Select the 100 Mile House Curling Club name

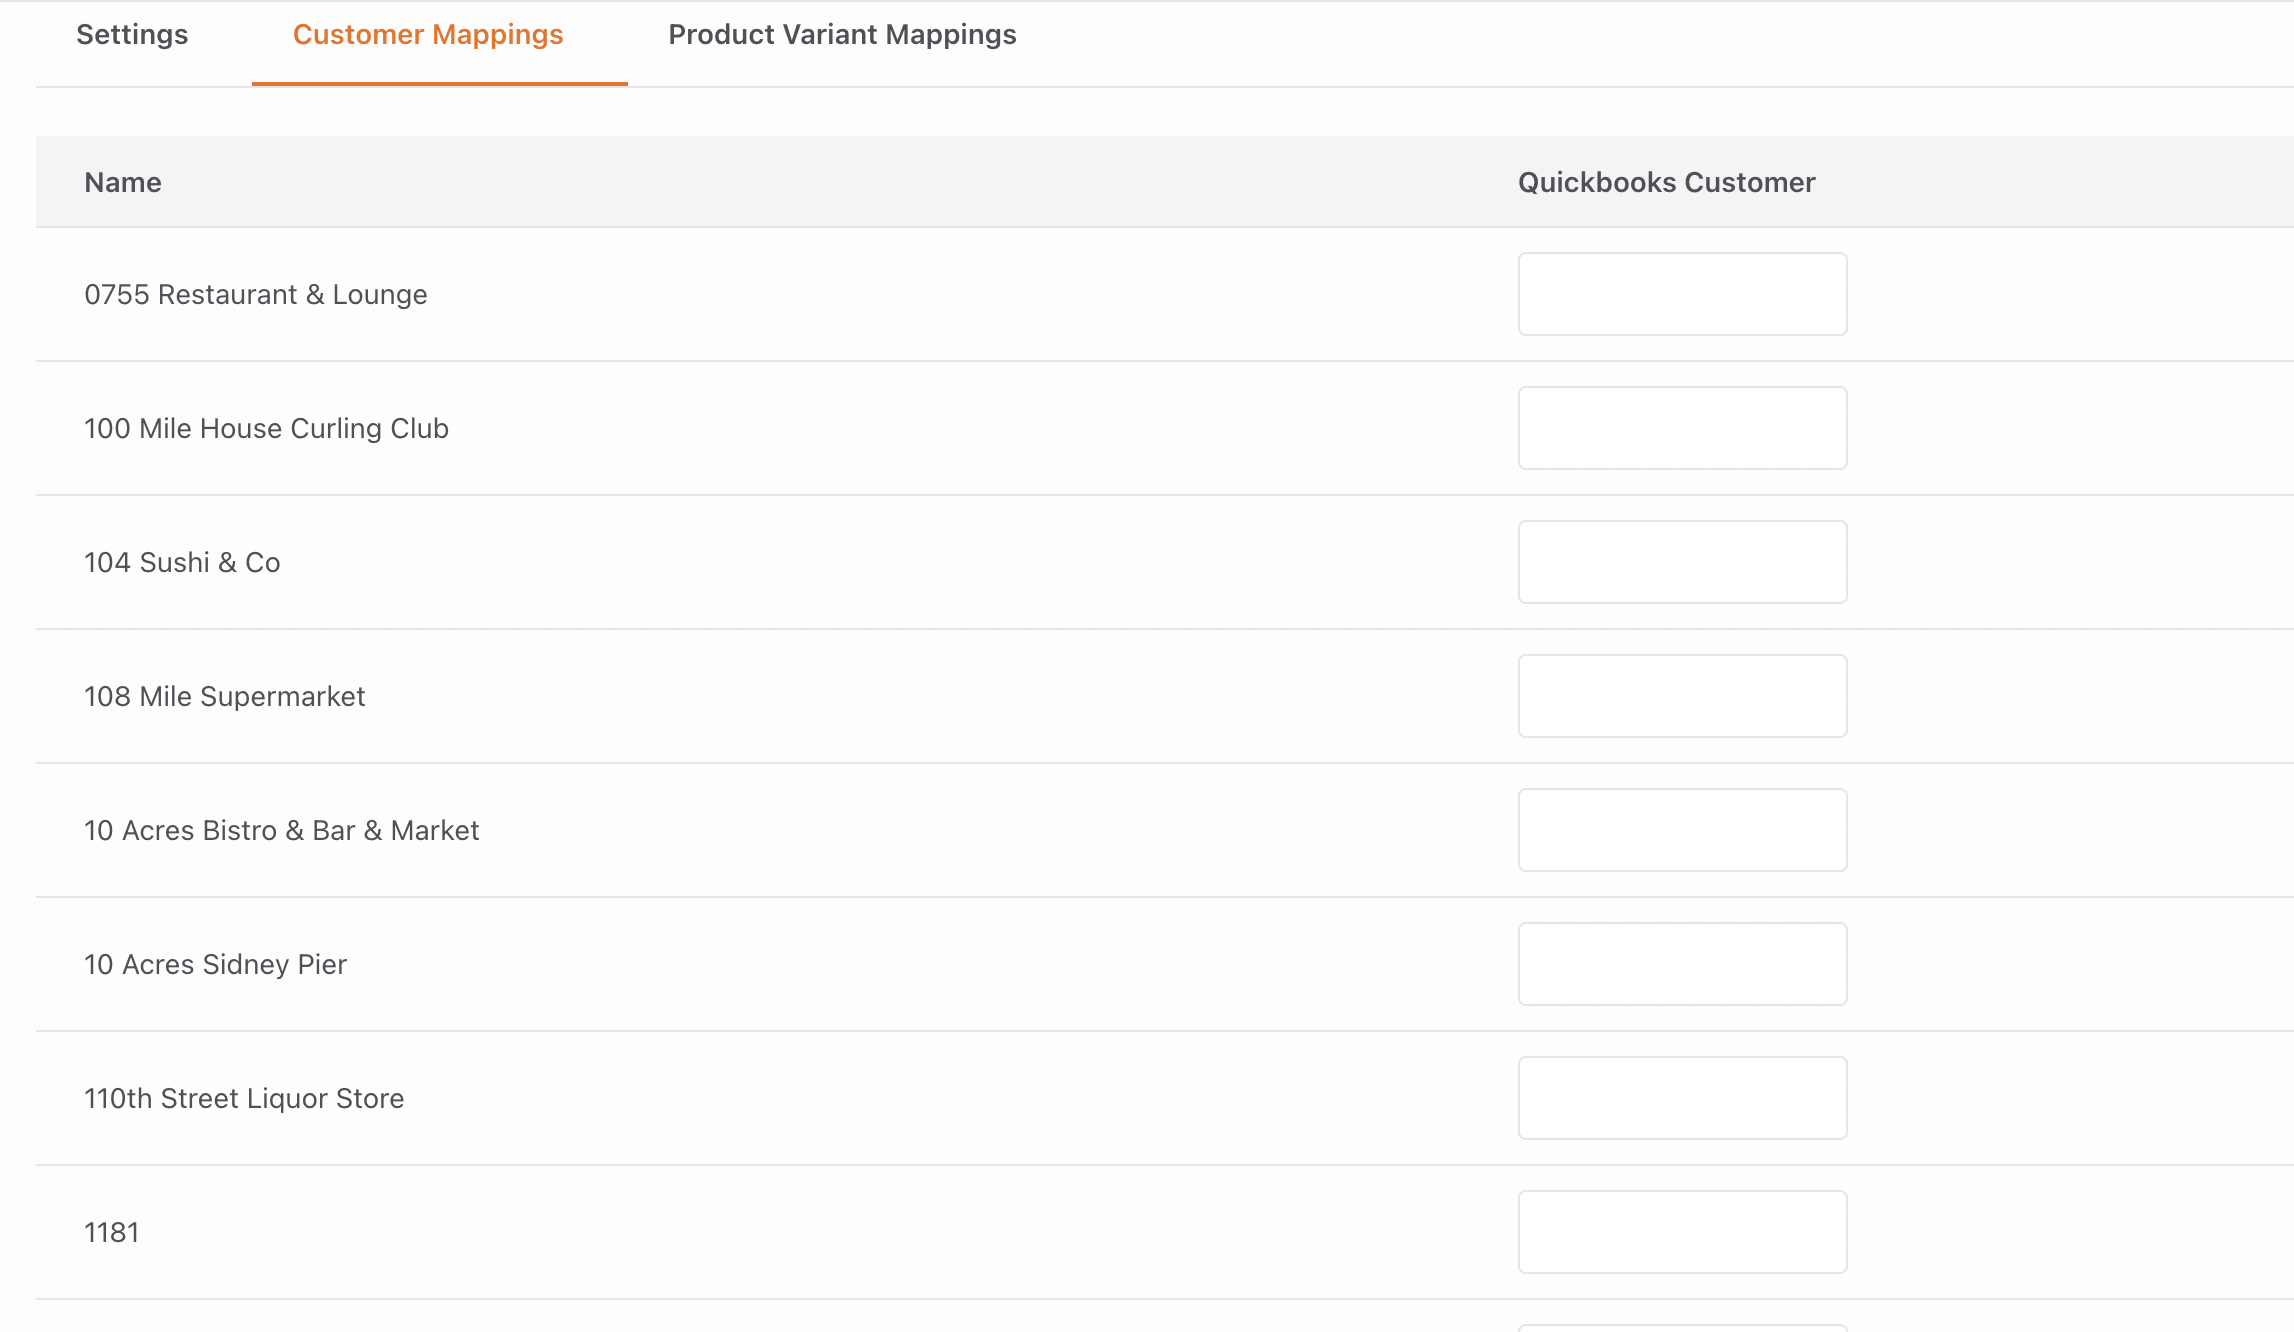[266, 429]
